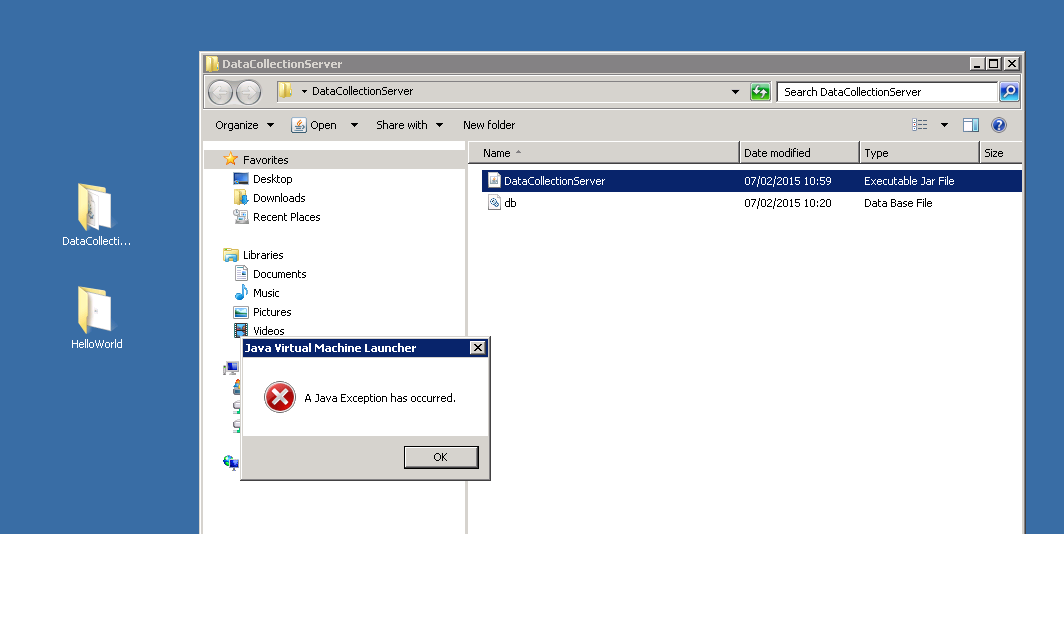1064x633 pixels.
Task: Click the green refresh button by the address bar
Action: click(x=760, y=92)
